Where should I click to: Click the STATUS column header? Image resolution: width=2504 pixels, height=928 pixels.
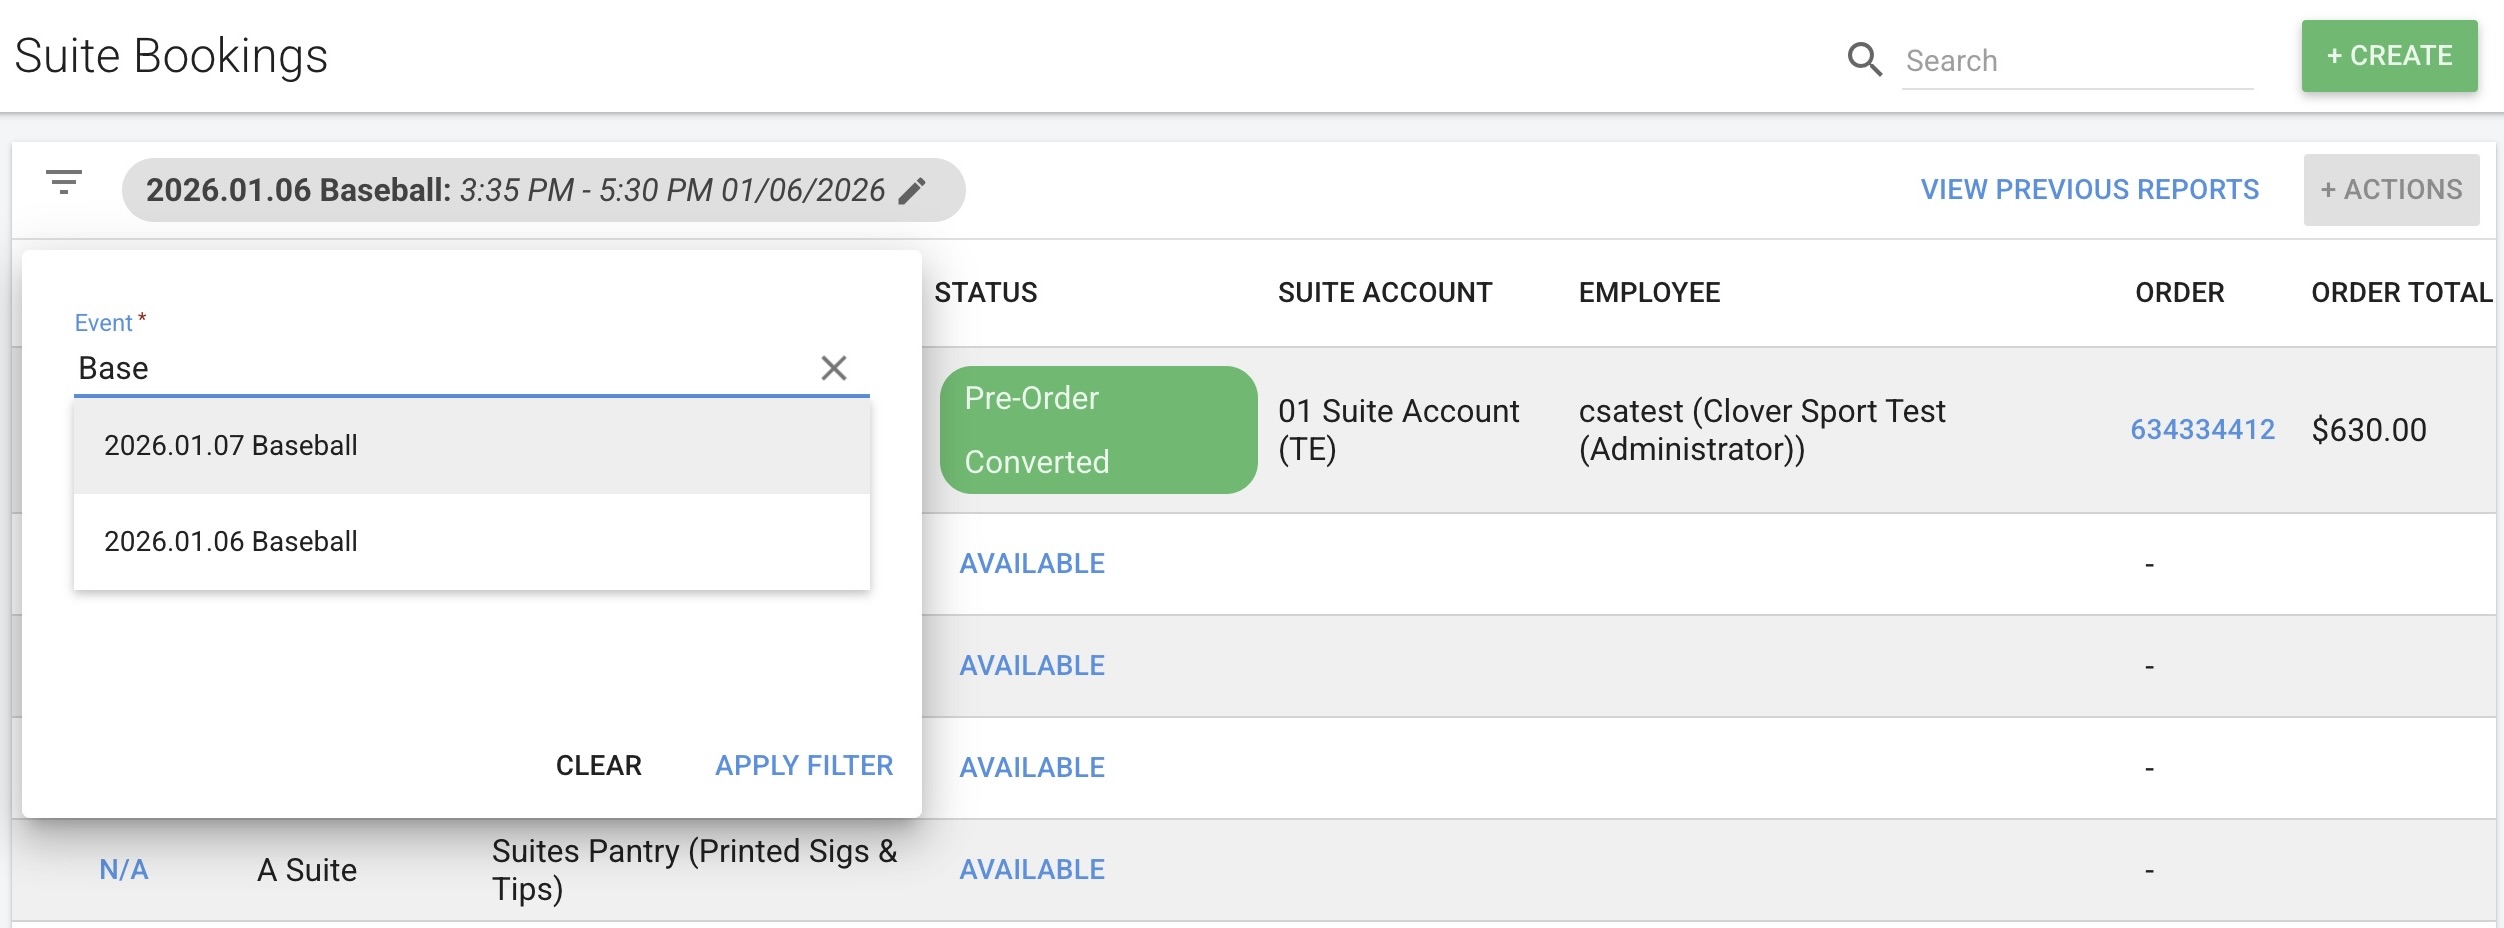pyautogui.click(x=986, y=293)
